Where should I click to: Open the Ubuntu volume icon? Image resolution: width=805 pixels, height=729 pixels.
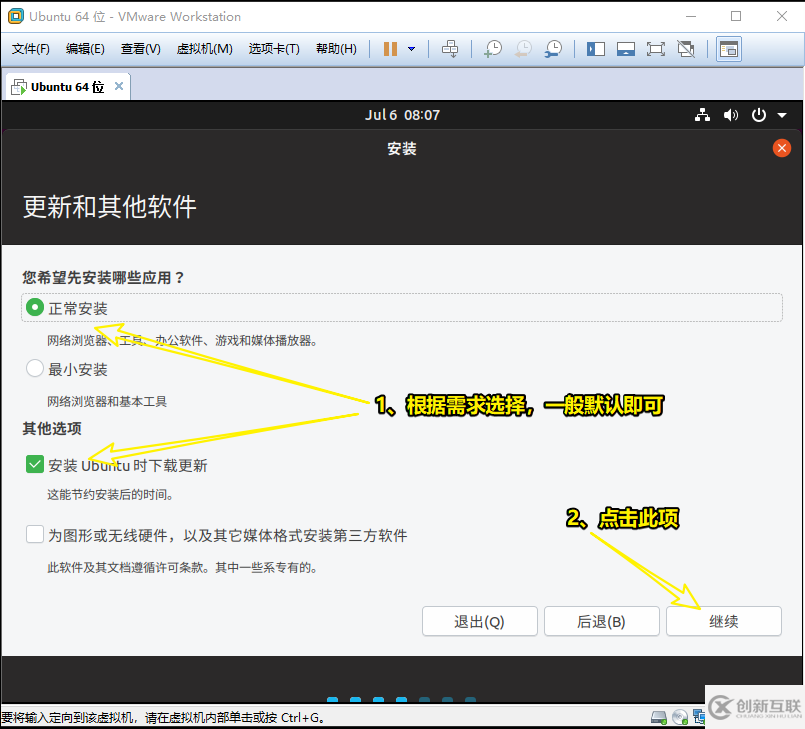[731, 115]
